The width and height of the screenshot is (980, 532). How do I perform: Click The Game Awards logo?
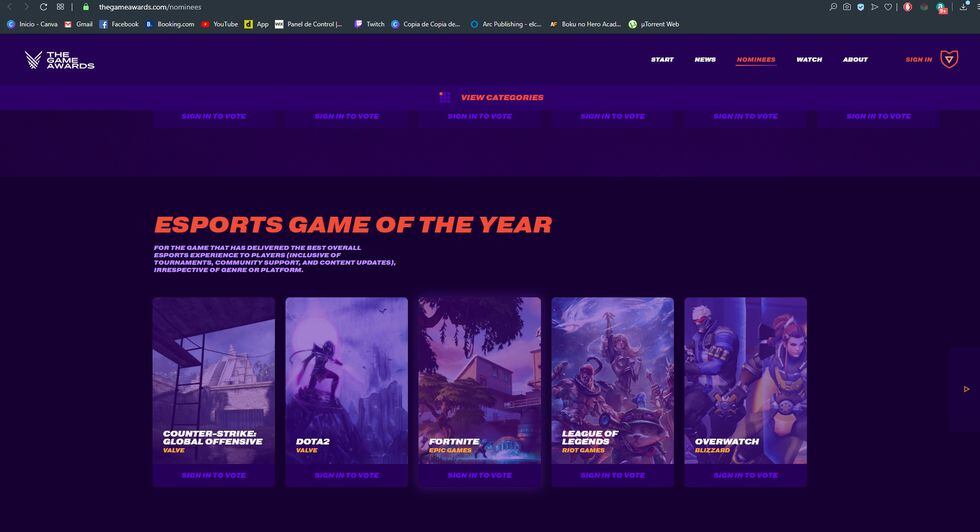pos(59,60)
